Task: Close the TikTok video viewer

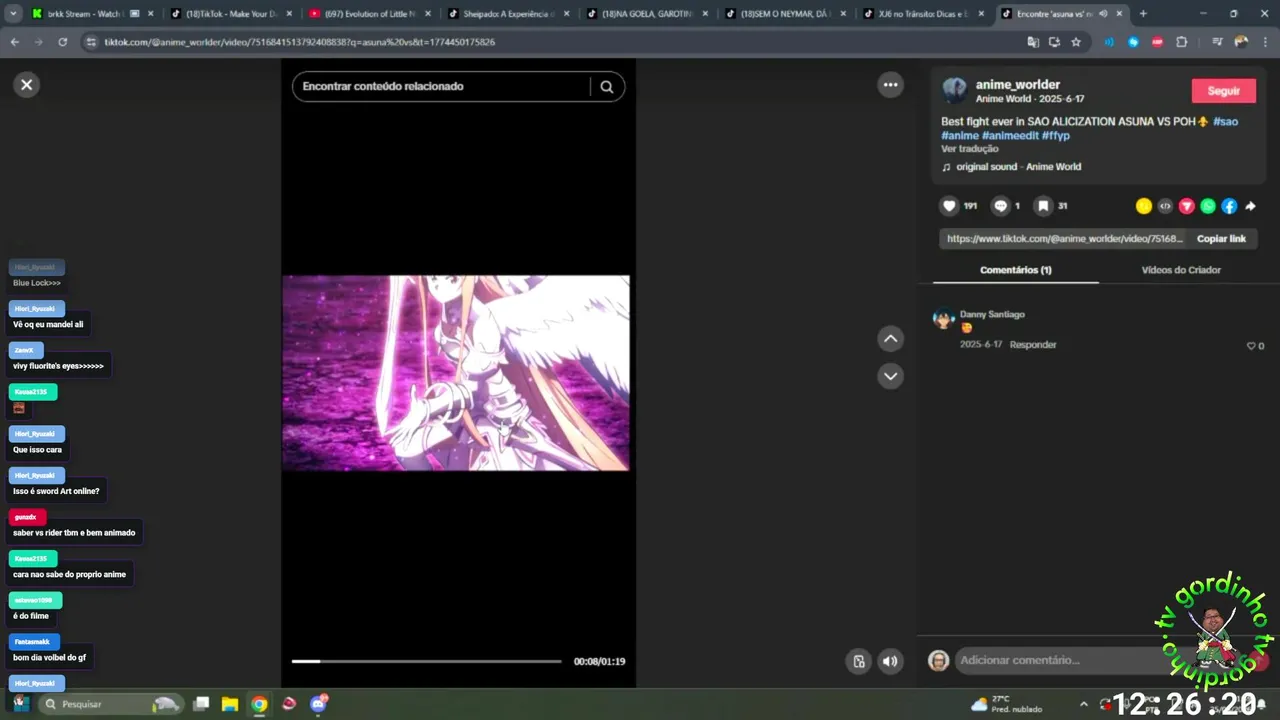Action: coord(27,85)
